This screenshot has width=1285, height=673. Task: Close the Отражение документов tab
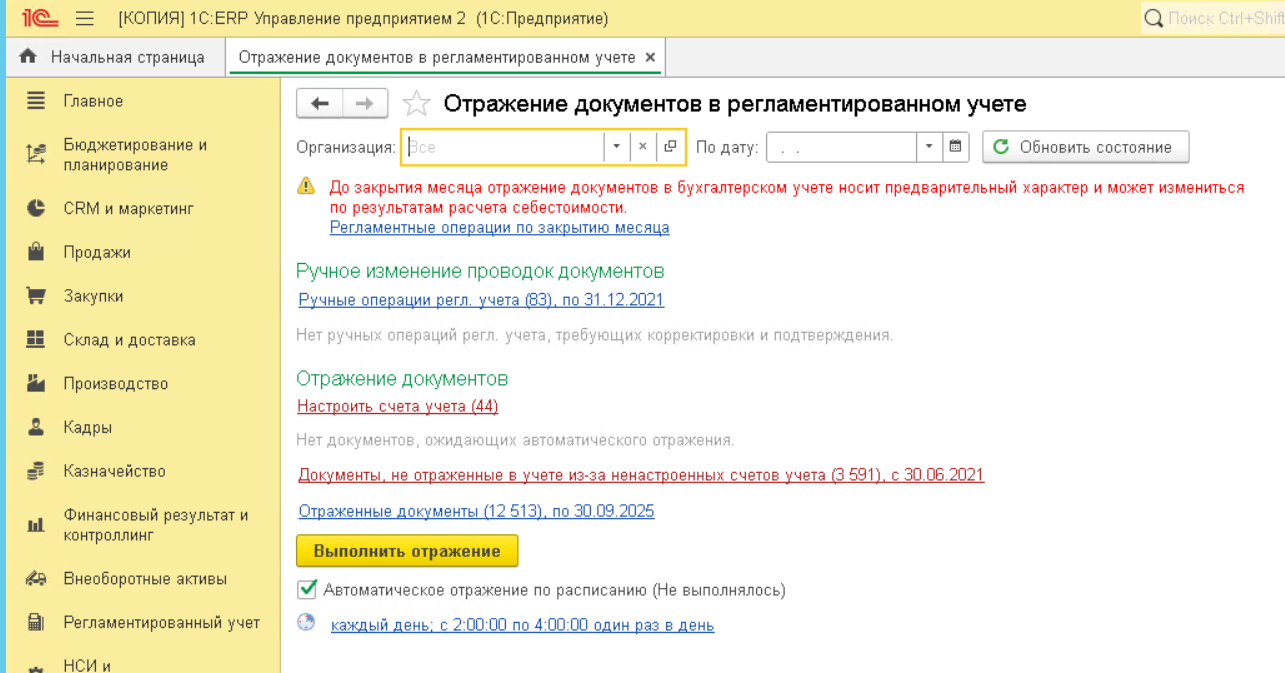pos(650,58)
